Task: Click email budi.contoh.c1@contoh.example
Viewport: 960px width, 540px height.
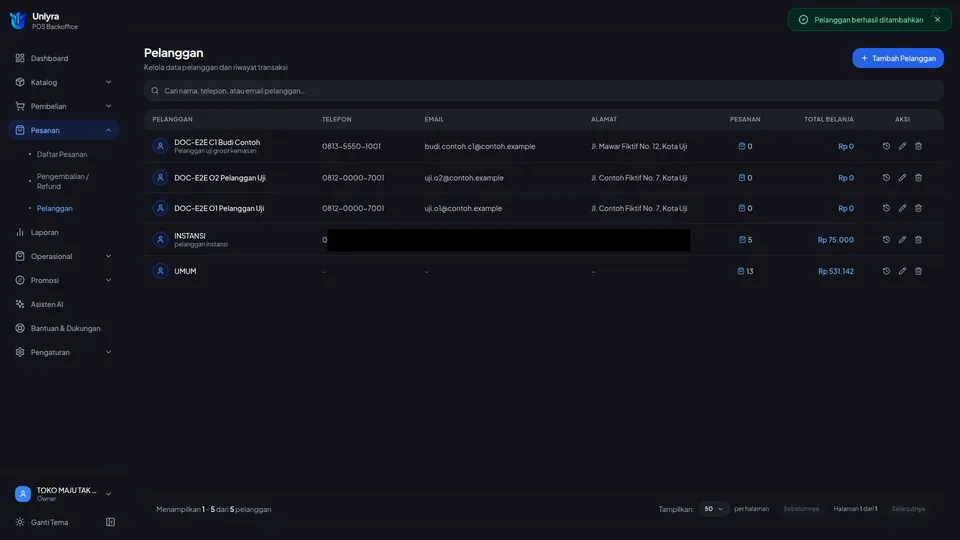Action: (x=480, y=146)
